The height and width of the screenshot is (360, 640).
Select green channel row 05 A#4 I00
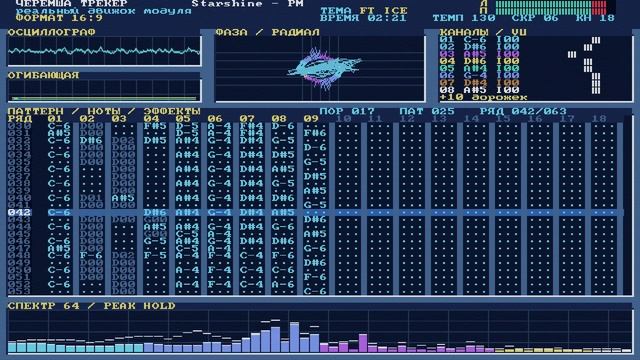[x=480, y=68]
